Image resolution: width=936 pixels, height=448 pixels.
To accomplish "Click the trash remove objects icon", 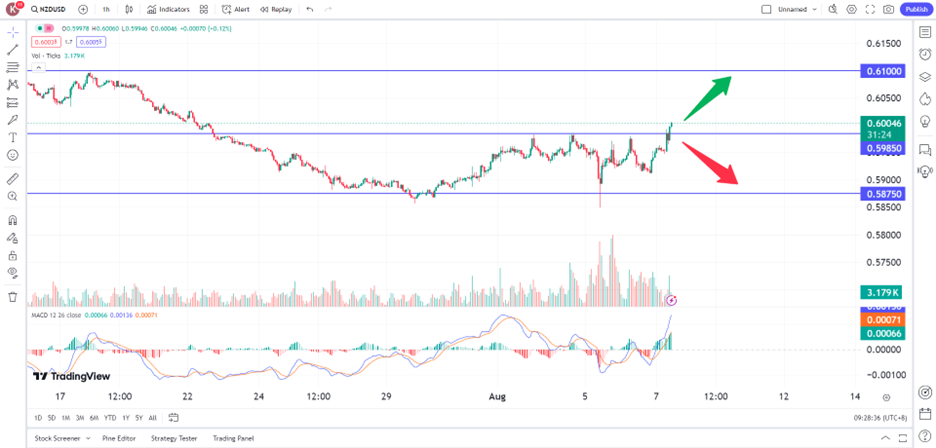I will (13, 296).
